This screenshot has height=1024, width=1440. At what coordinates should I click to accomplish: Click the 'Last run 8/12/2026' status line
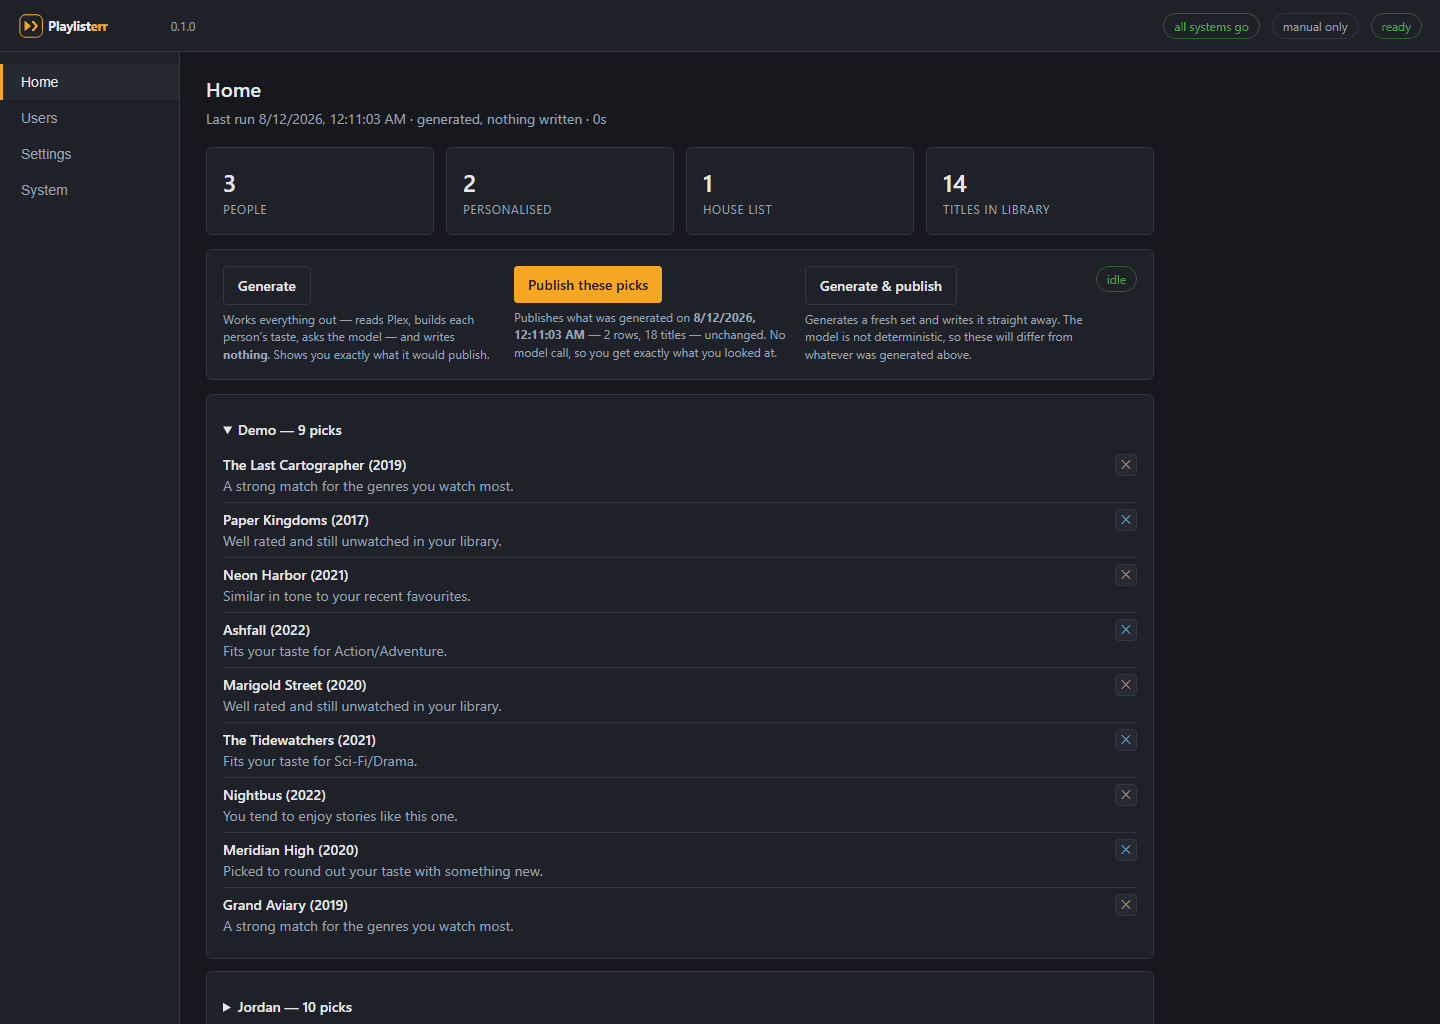click(406, 119)
